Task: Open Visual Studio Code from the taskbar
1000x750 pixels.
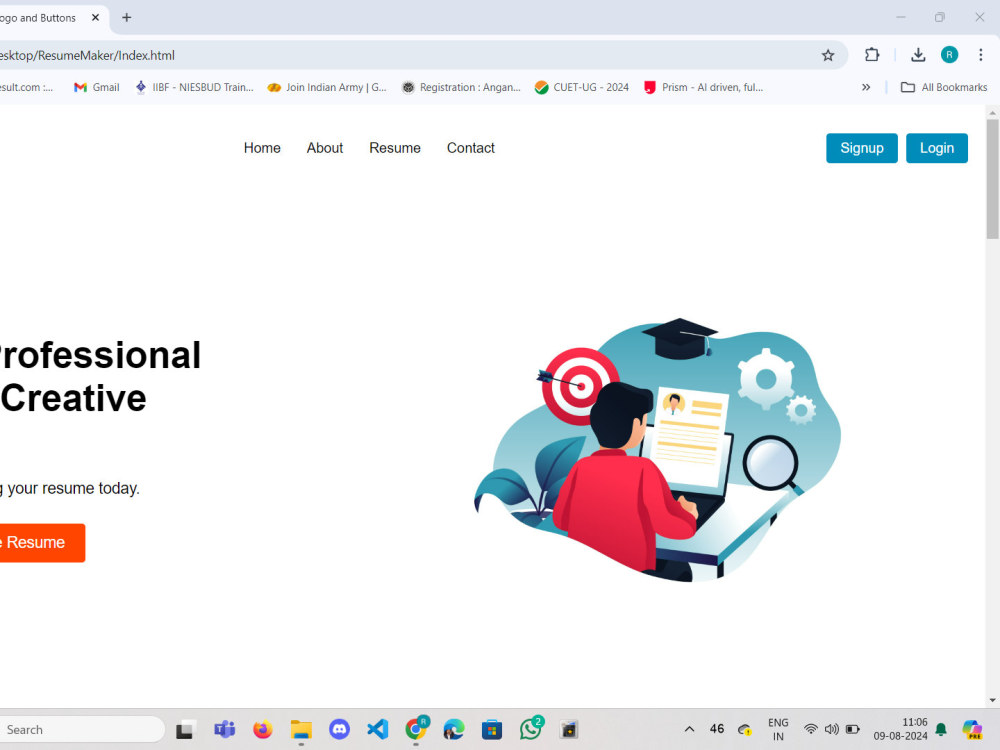Action: [378, 729]
